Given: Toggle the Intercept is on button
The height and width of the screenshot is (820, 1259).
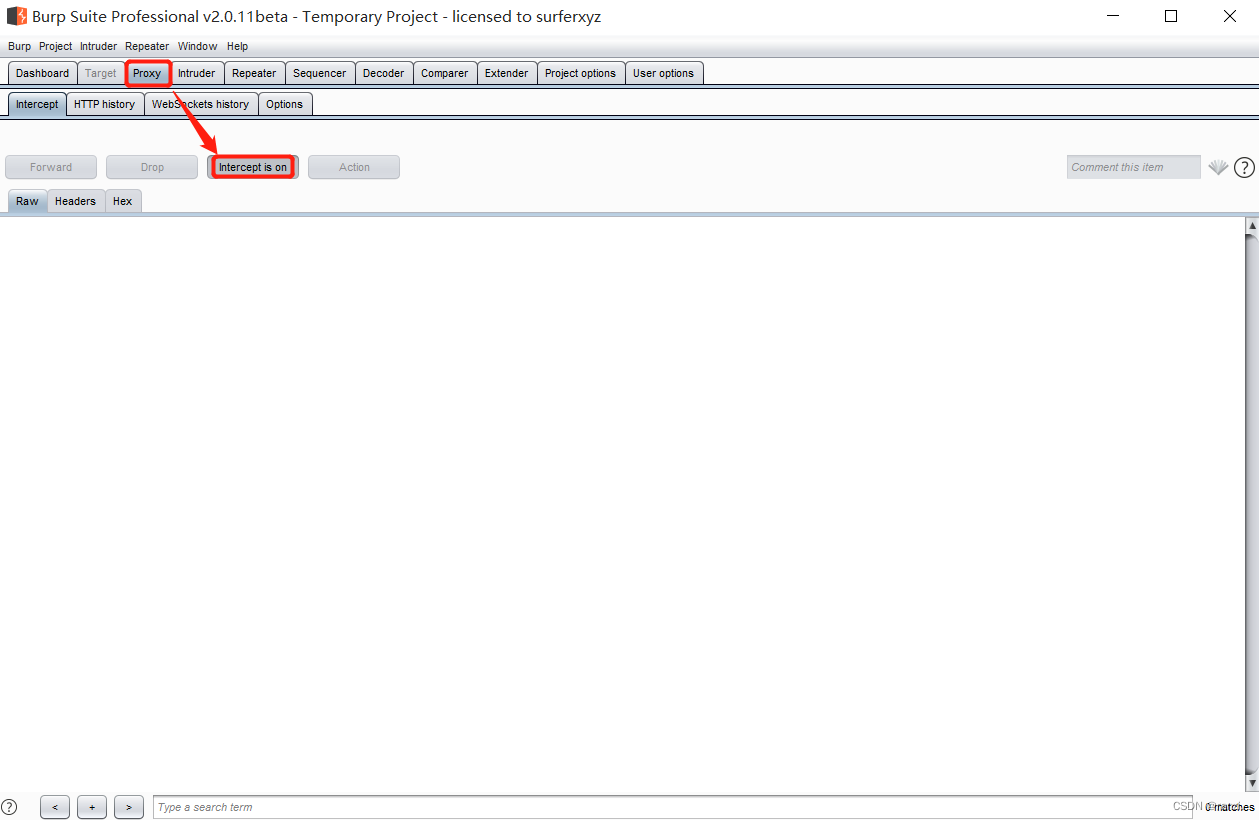Looking at the screenshot, I should click(253, 167).
